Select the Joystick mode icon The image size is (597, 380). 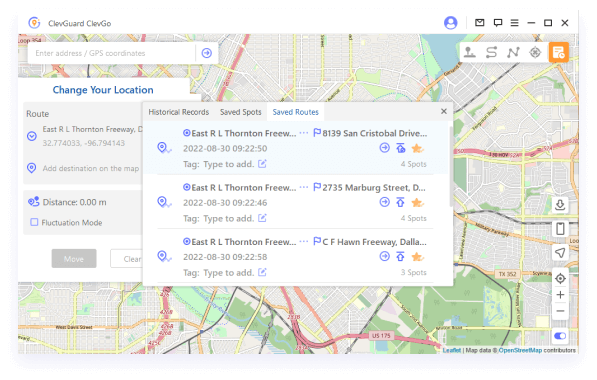pyautogui.click(x=535, y=52)
